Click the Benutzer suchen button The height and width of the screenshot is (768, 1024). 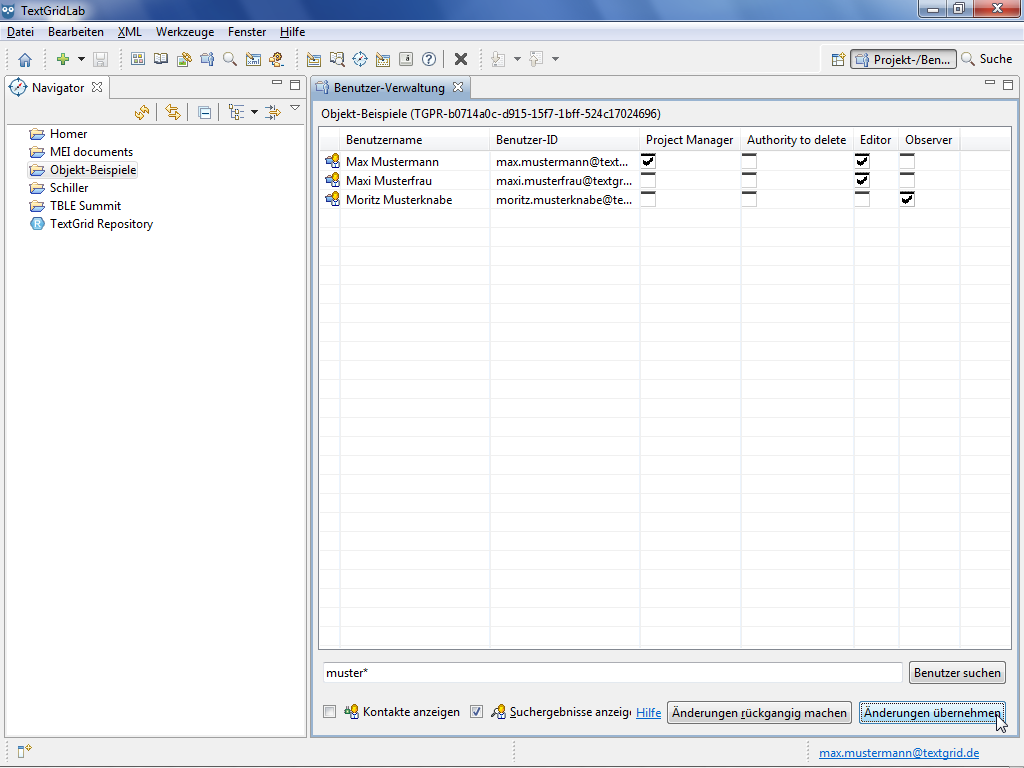tap(957, 673)
